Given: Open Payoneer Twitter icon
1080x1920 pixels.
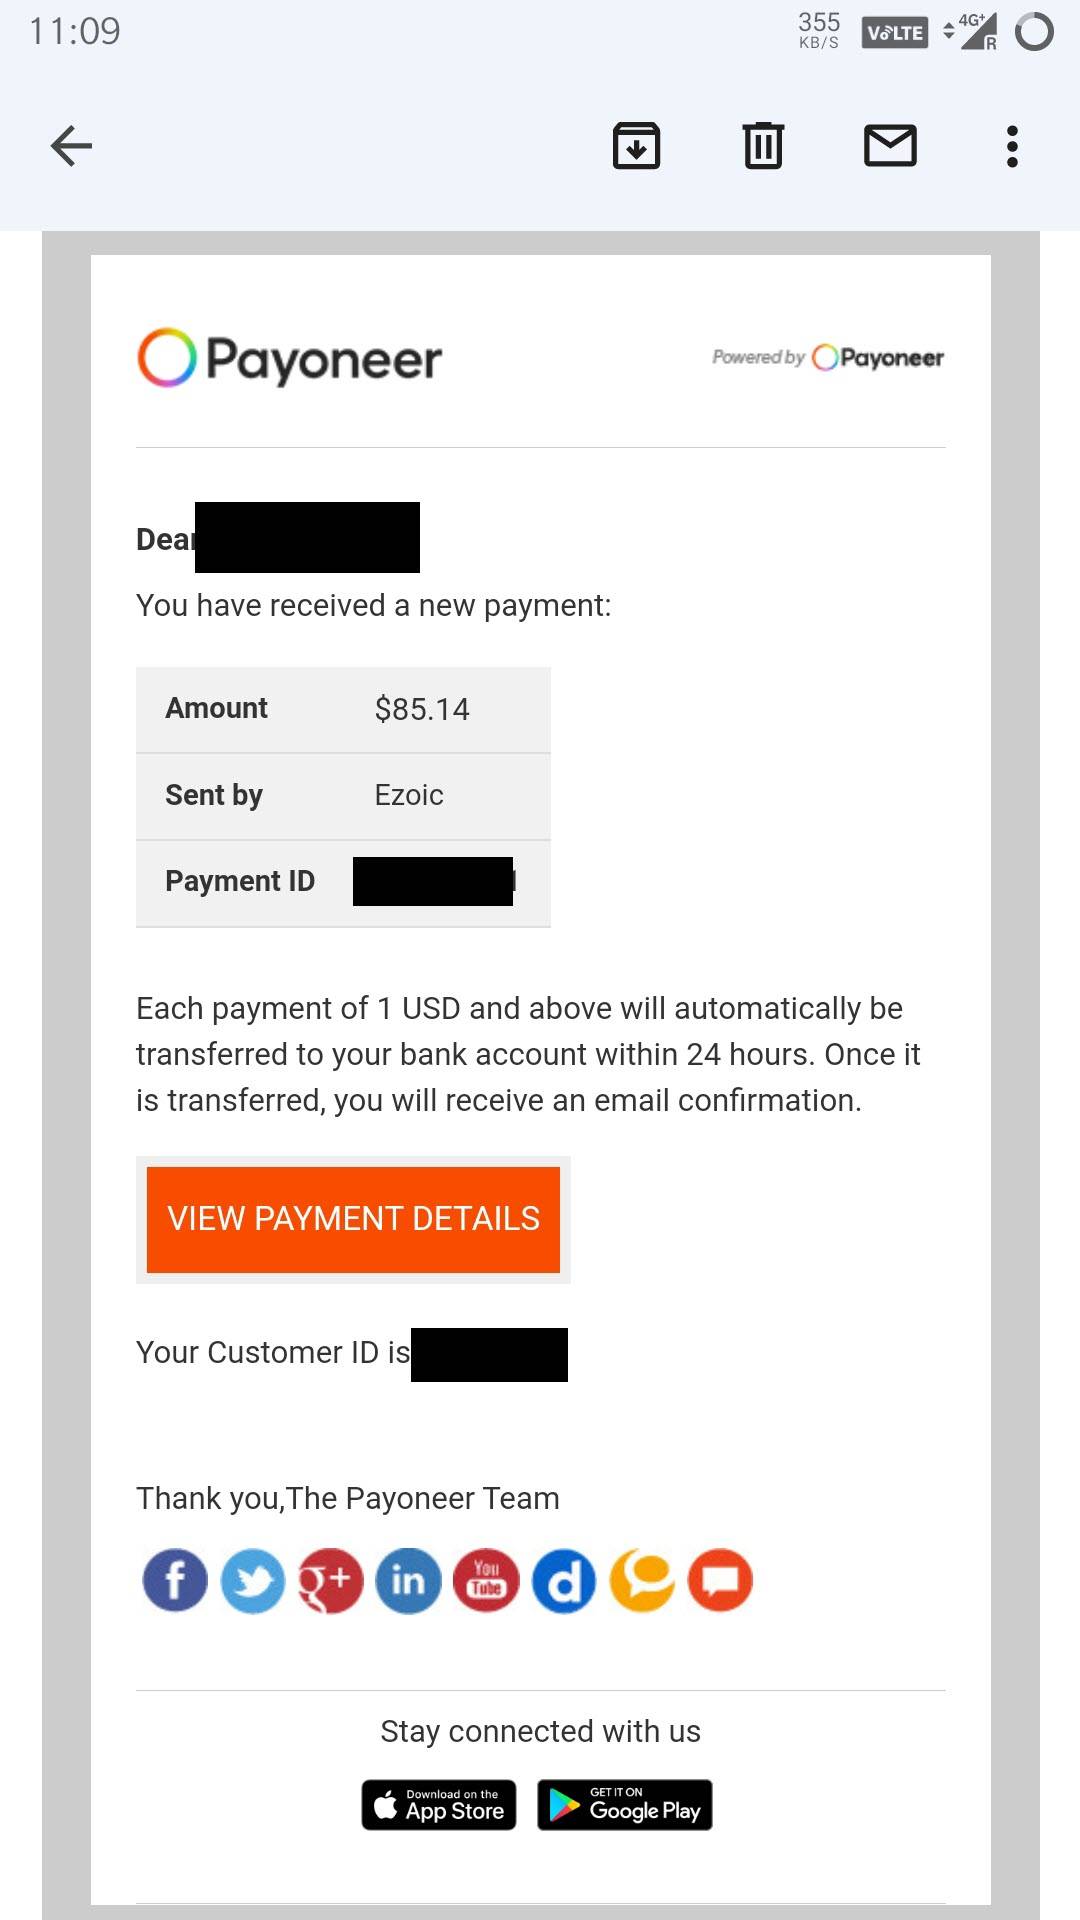Looking at the screenshot, I should (x=253, y=1581).
